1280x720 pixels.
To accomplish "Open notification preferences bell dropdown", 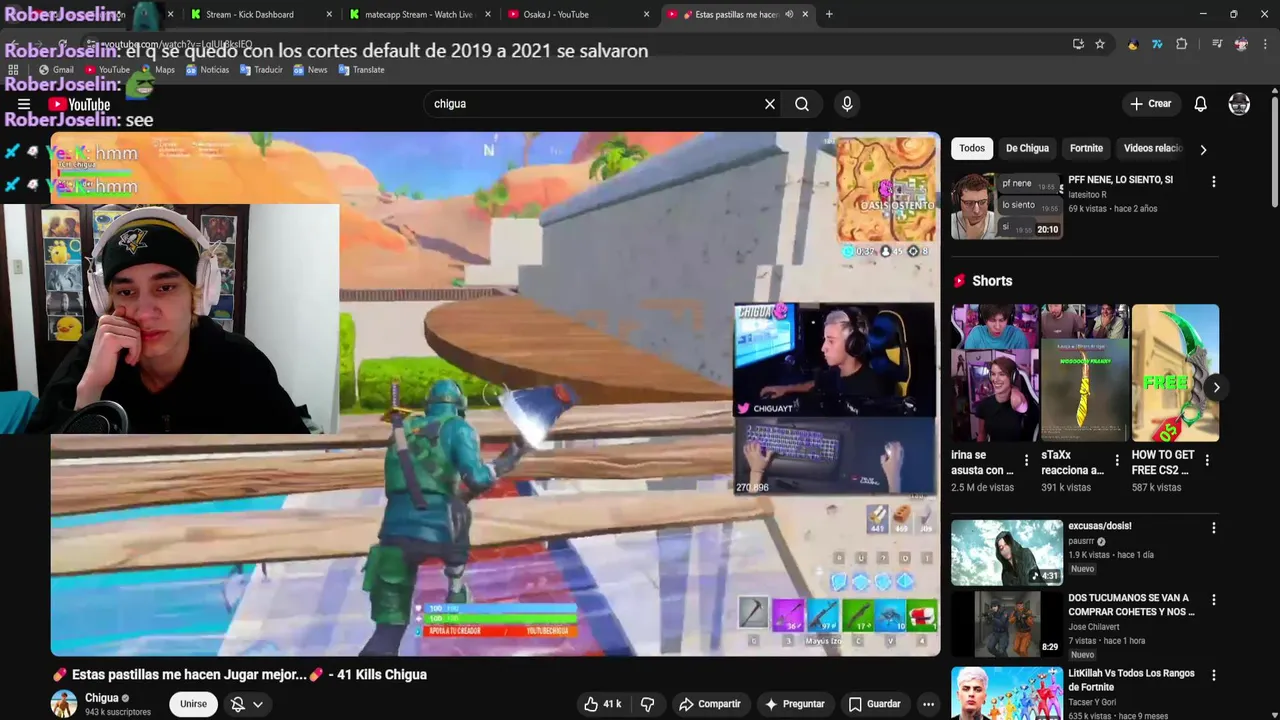I will [247, 704].
